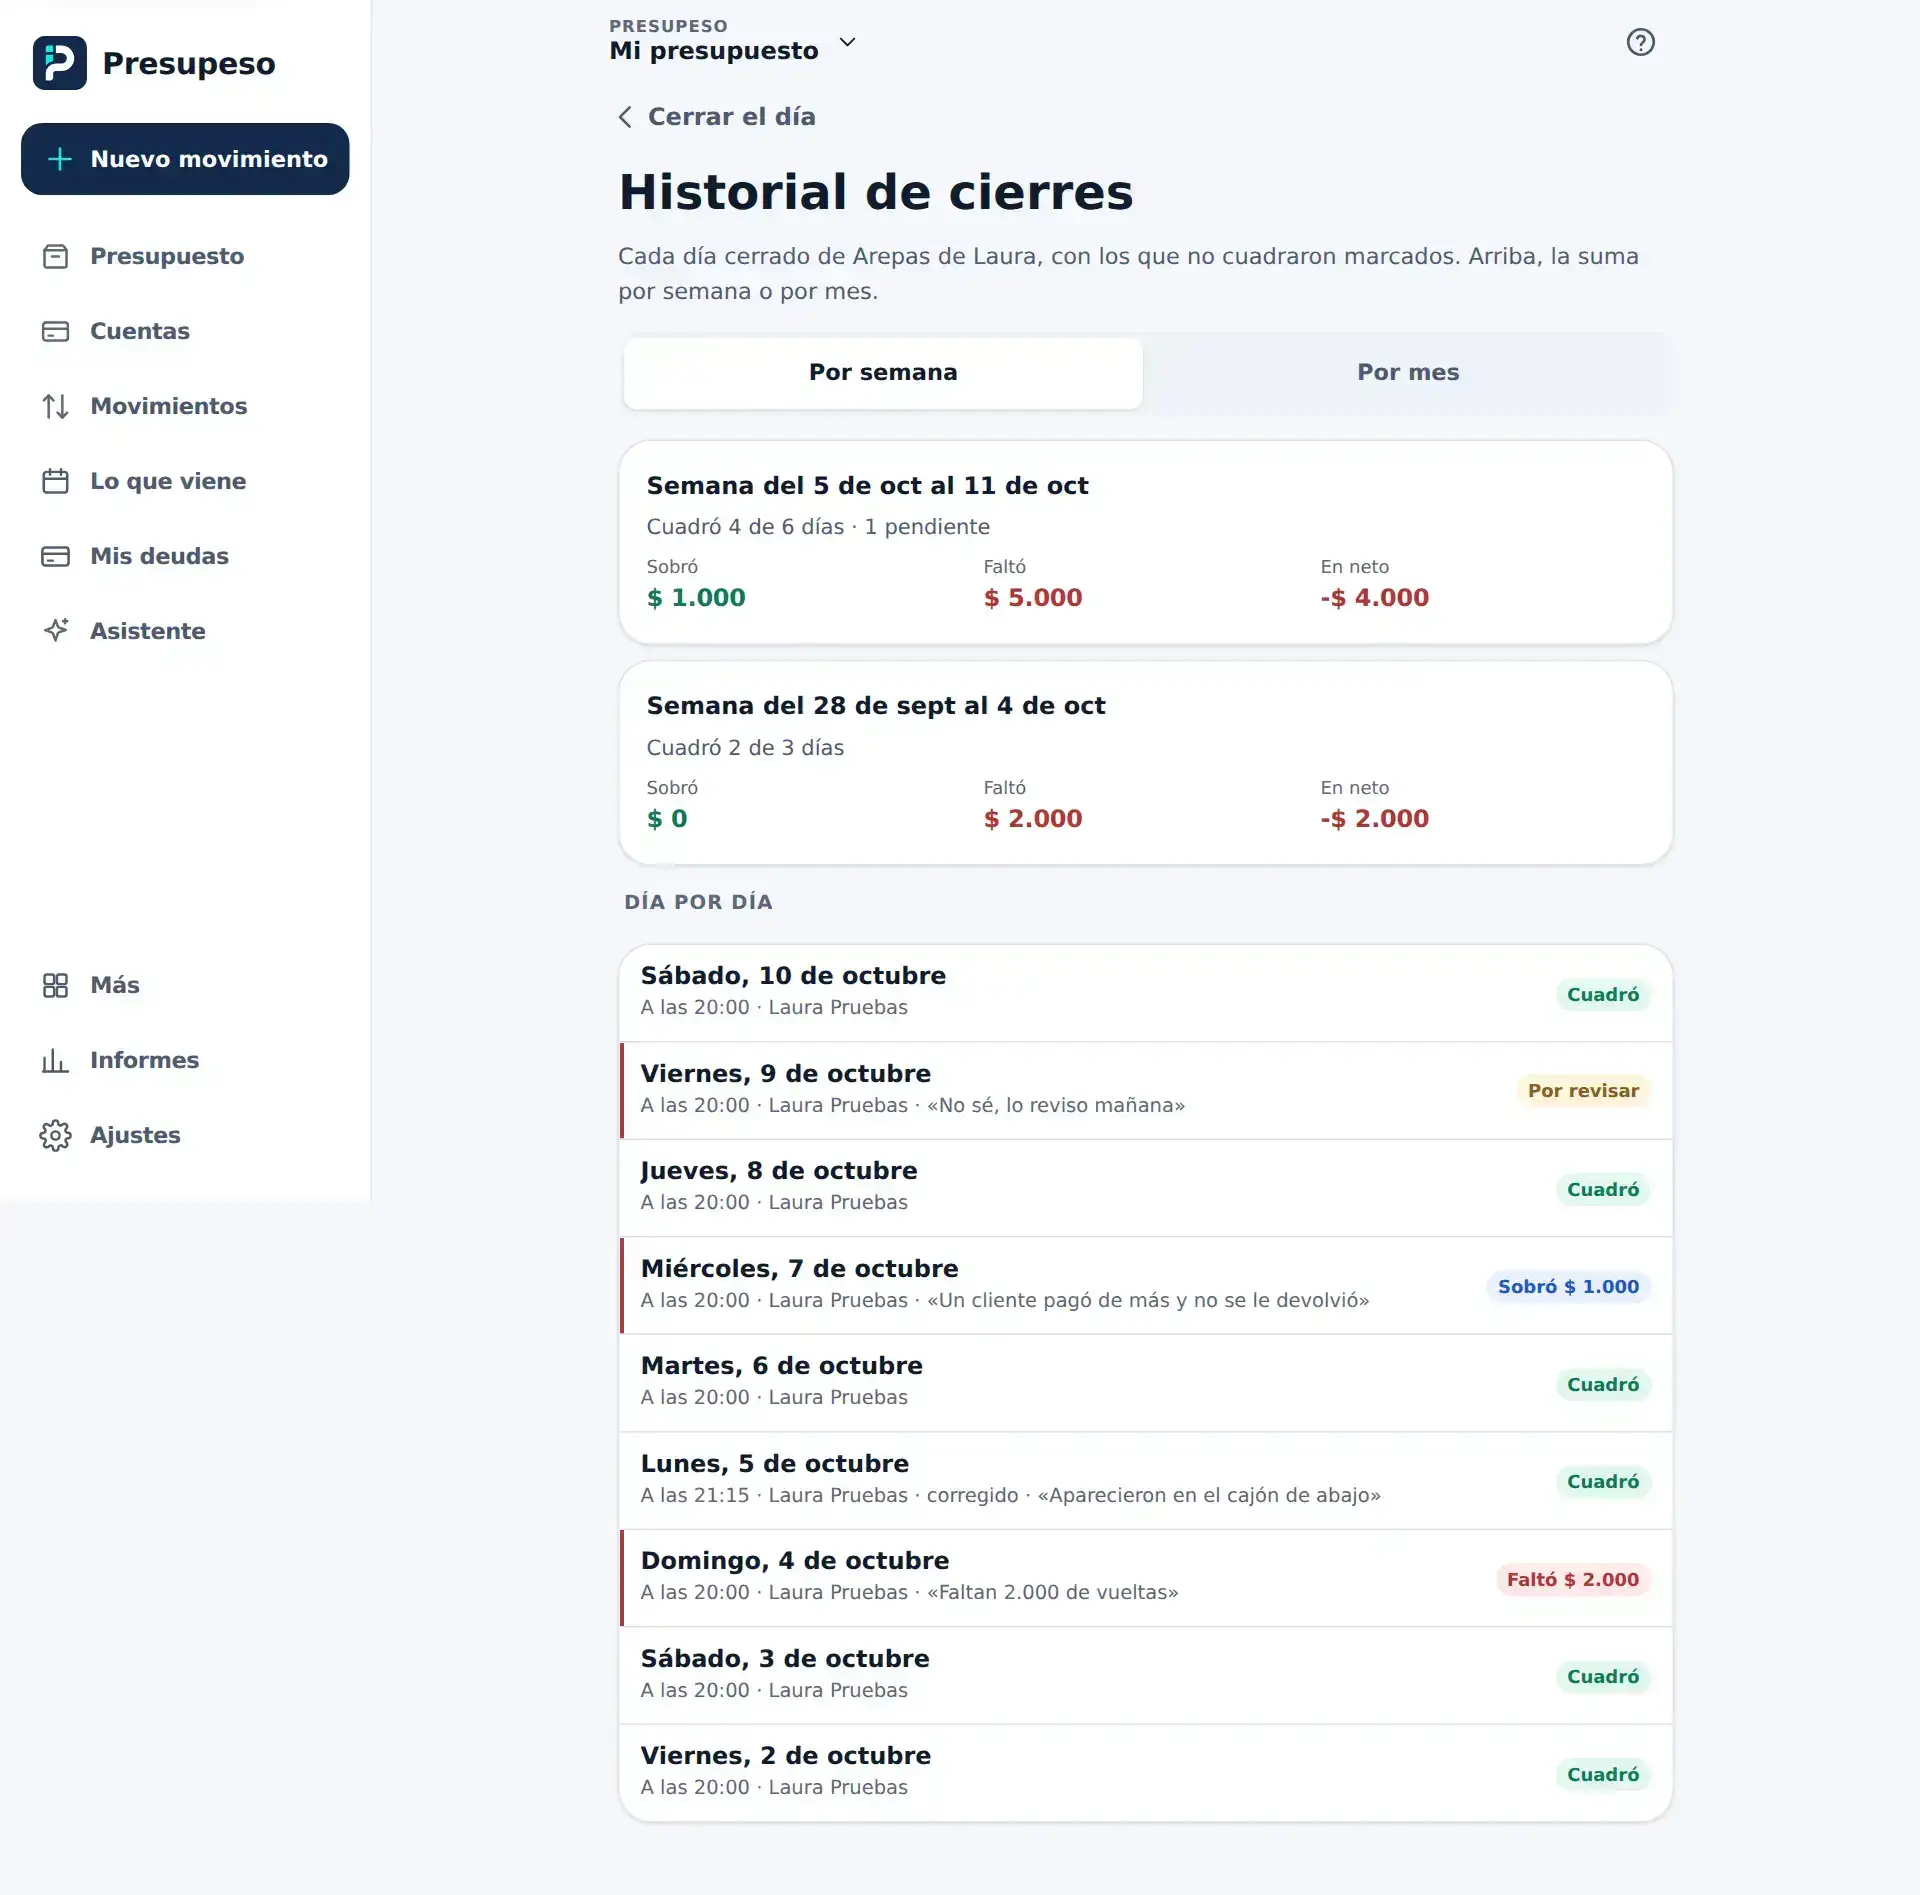The width and height of the screenshot is (1920, 1895).
Task: Open the Mi presupuesto budget selector
Action: pyautogui.click(x=733, y=41)
